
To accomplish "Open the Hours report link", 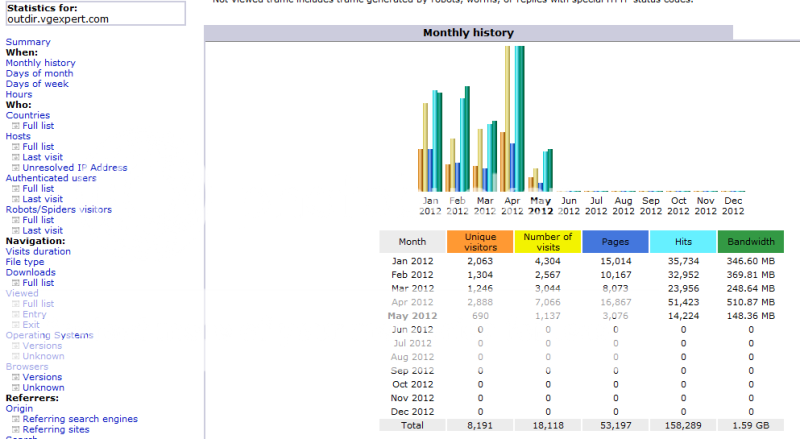I will click(x=19, y=94).
